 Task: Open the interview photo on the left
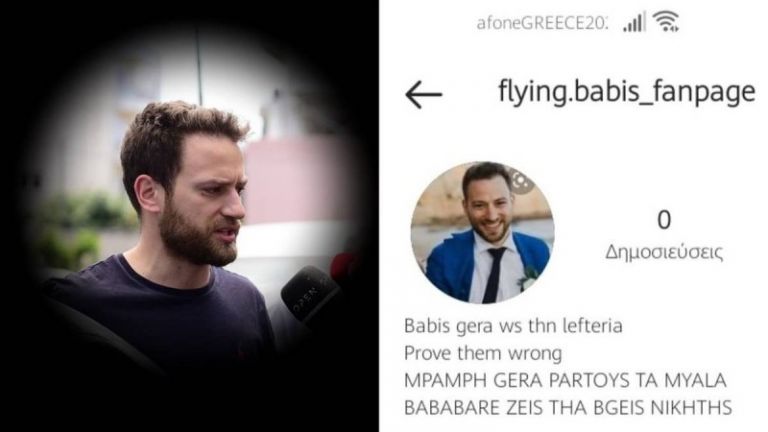click(x=190, y=216)
